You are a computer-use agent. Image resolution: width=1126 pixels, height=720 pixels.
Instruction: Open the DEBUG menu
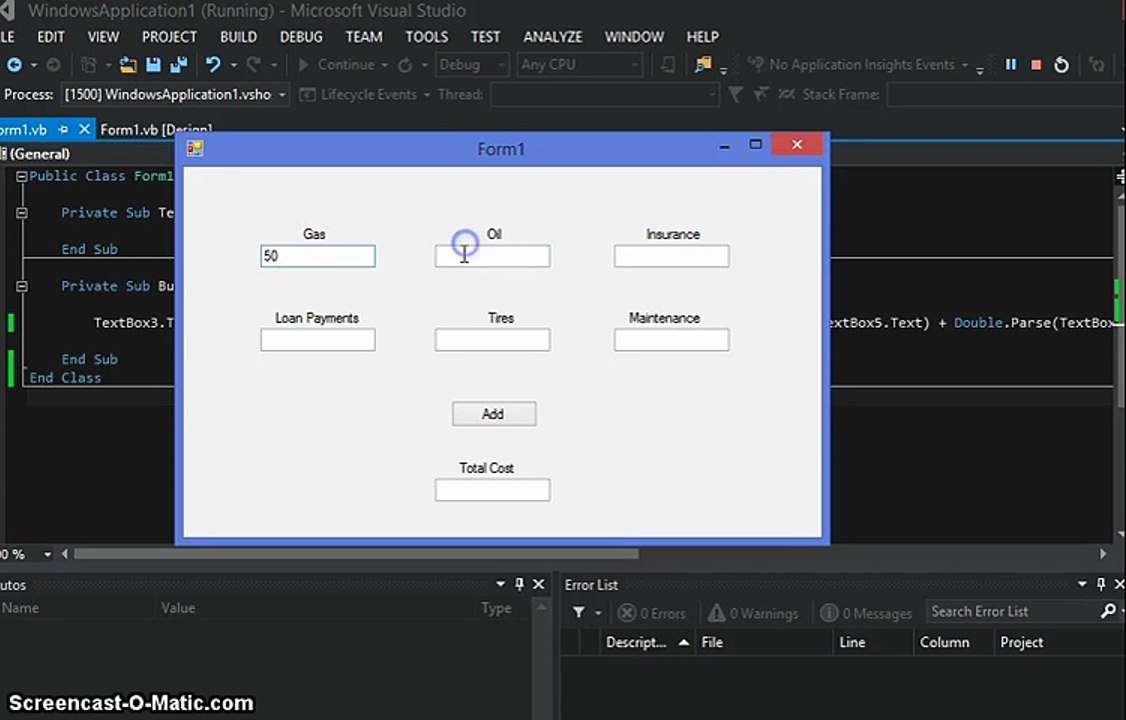click(301, 37)
